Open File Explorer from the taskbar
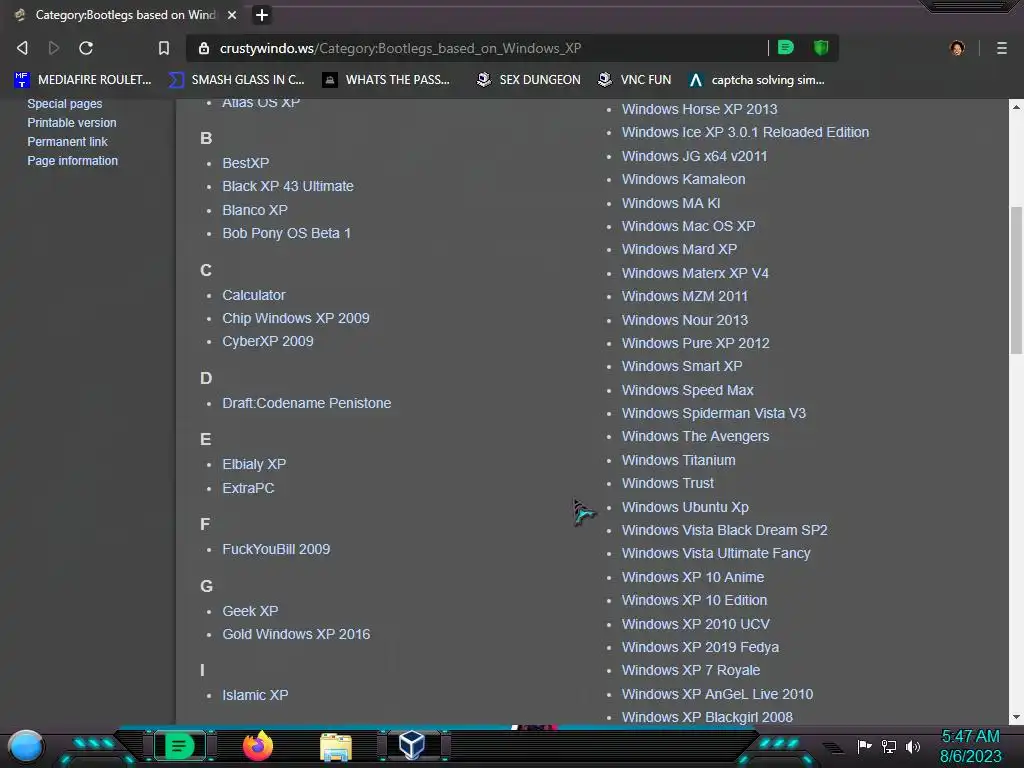1024x768 pixels. point(336,746)
